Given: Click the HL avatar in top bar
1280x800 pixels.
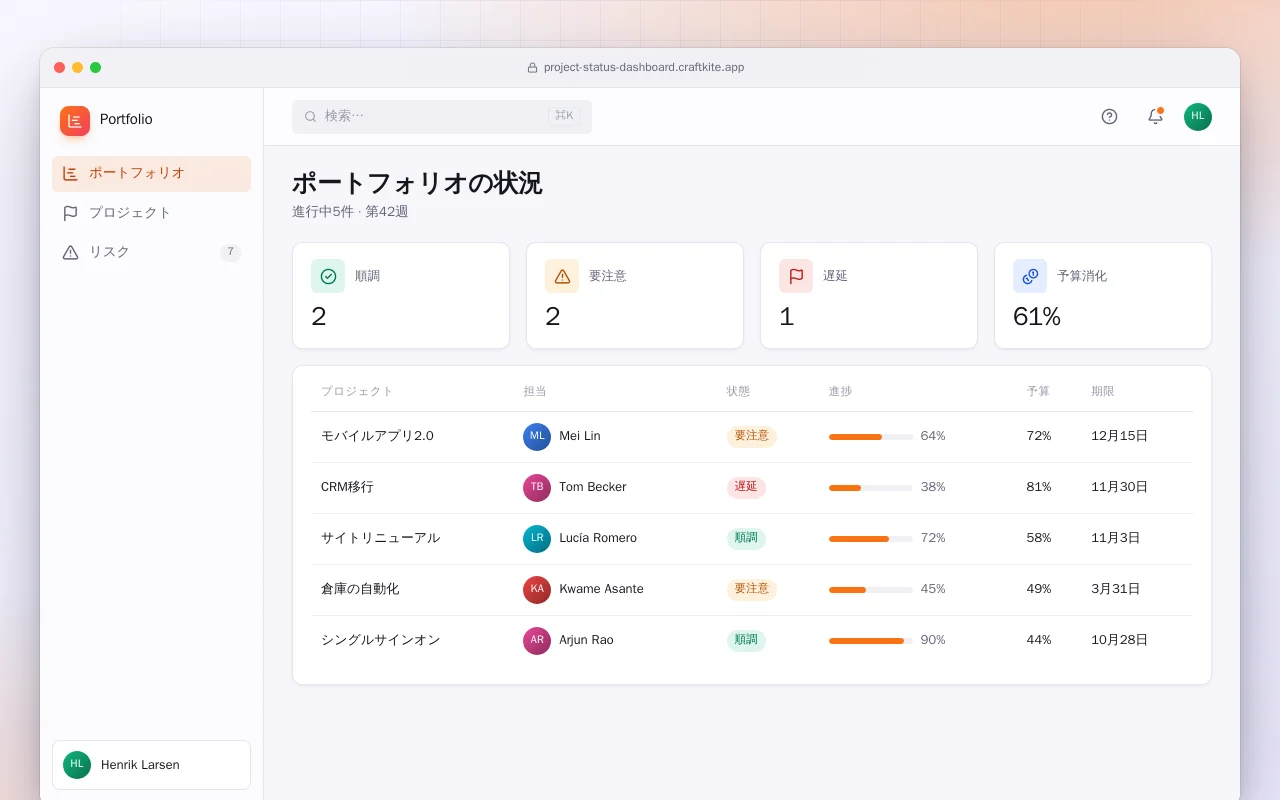Looking at the screenshot, I should 1198,117.
